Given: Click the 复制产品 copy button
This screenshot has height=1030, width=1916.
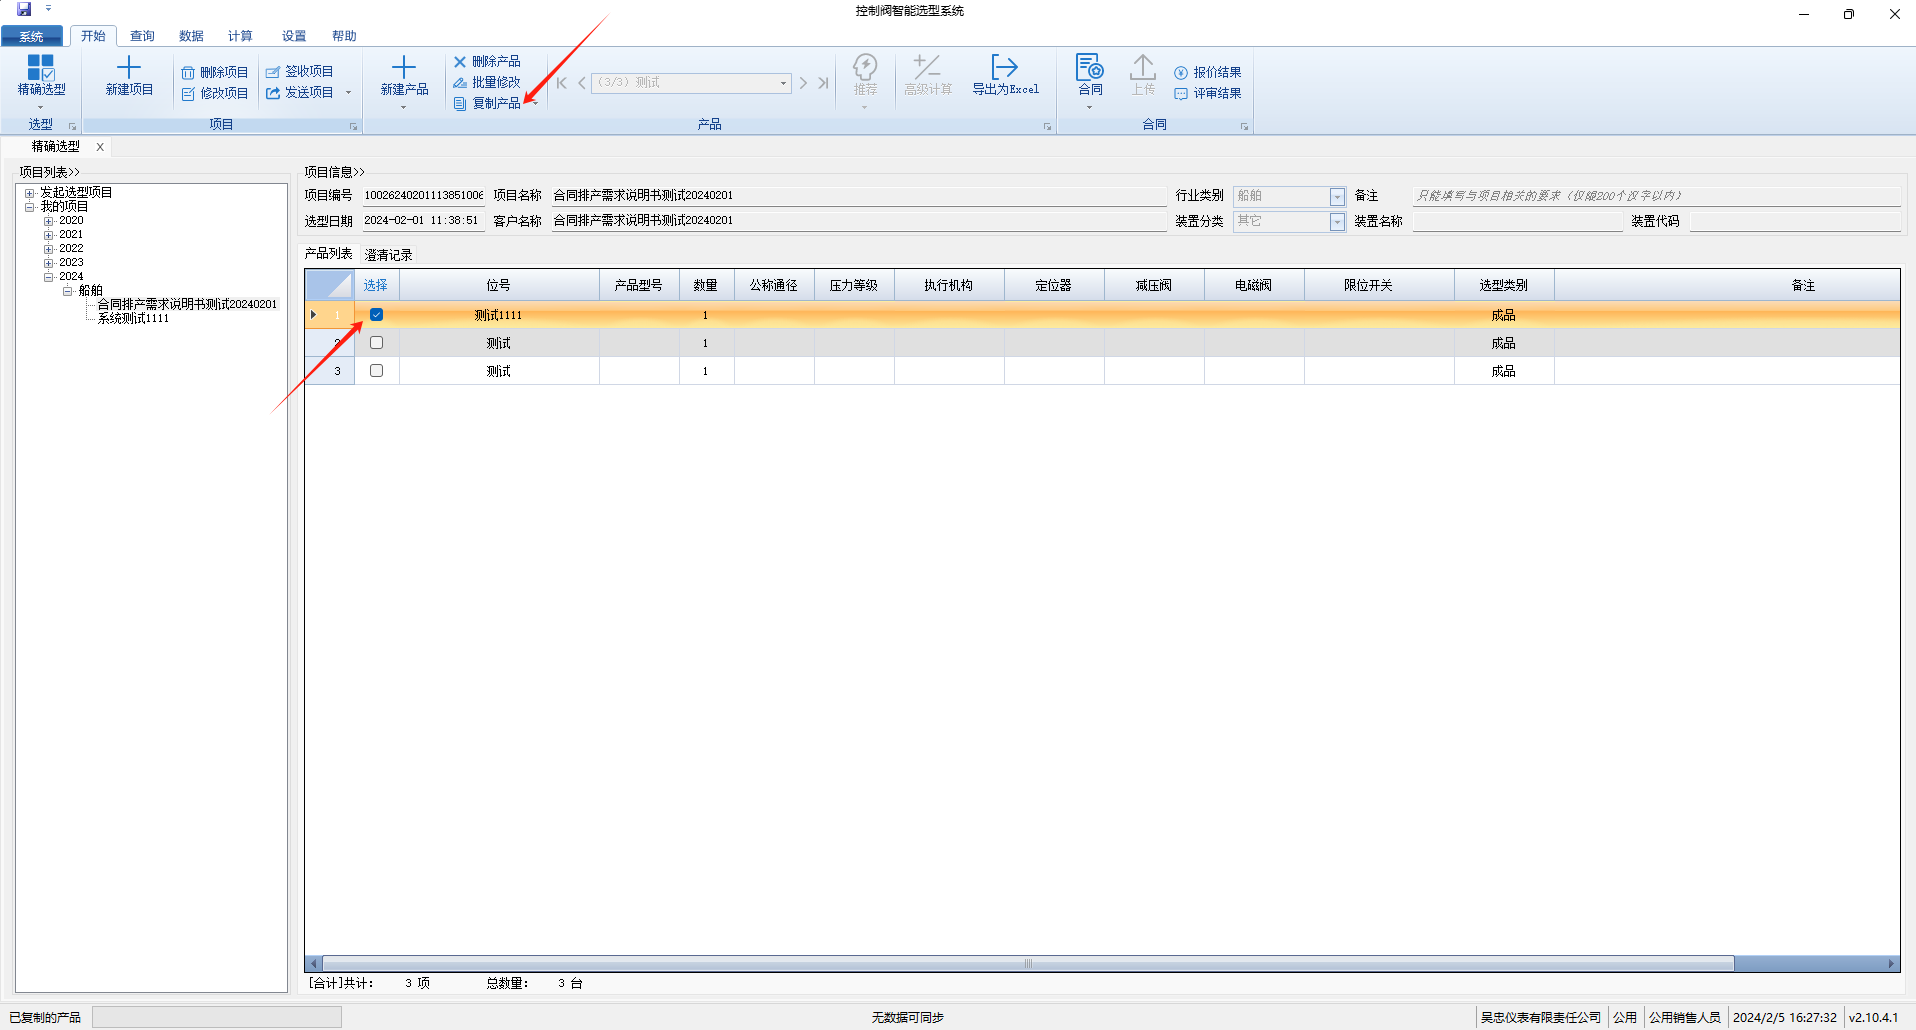Looking at the screenshot, I should [x=487, y=104].
